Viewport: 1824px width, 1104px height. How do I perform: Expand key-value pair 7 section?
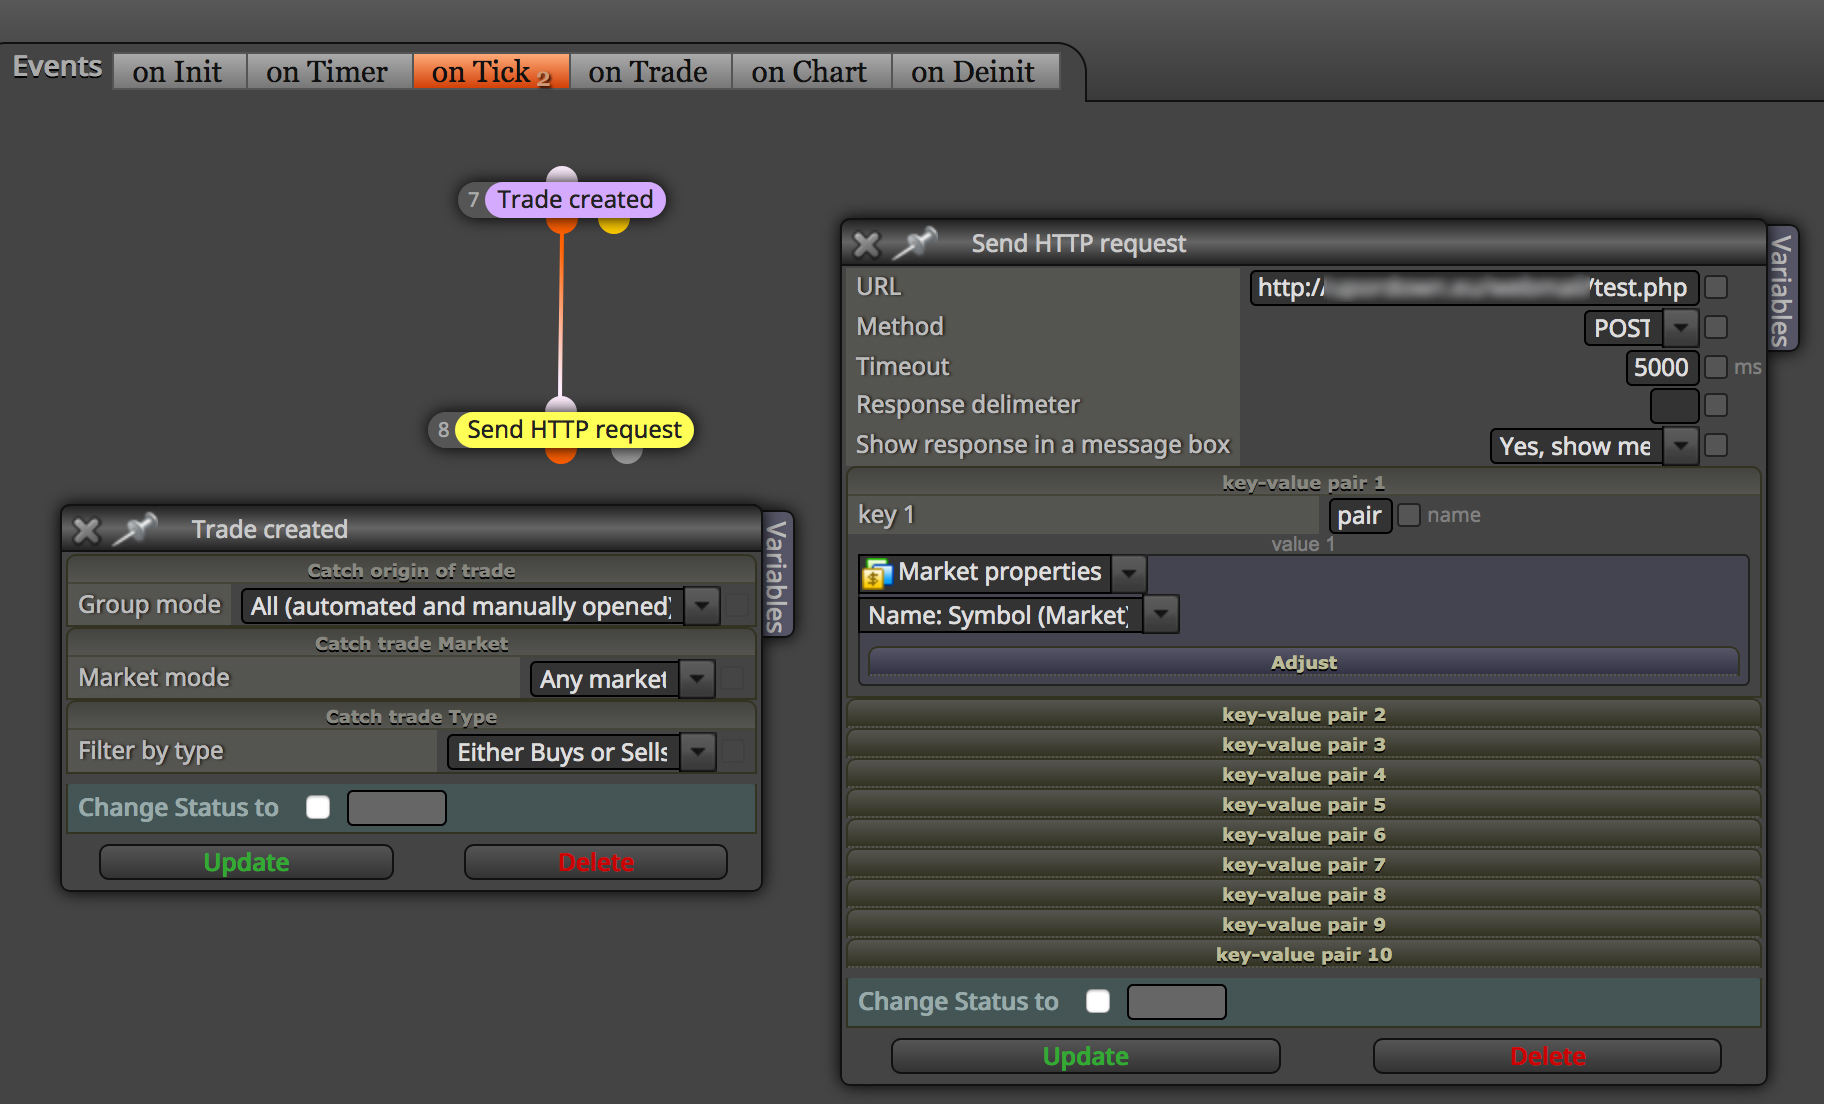pos(1303,864)
